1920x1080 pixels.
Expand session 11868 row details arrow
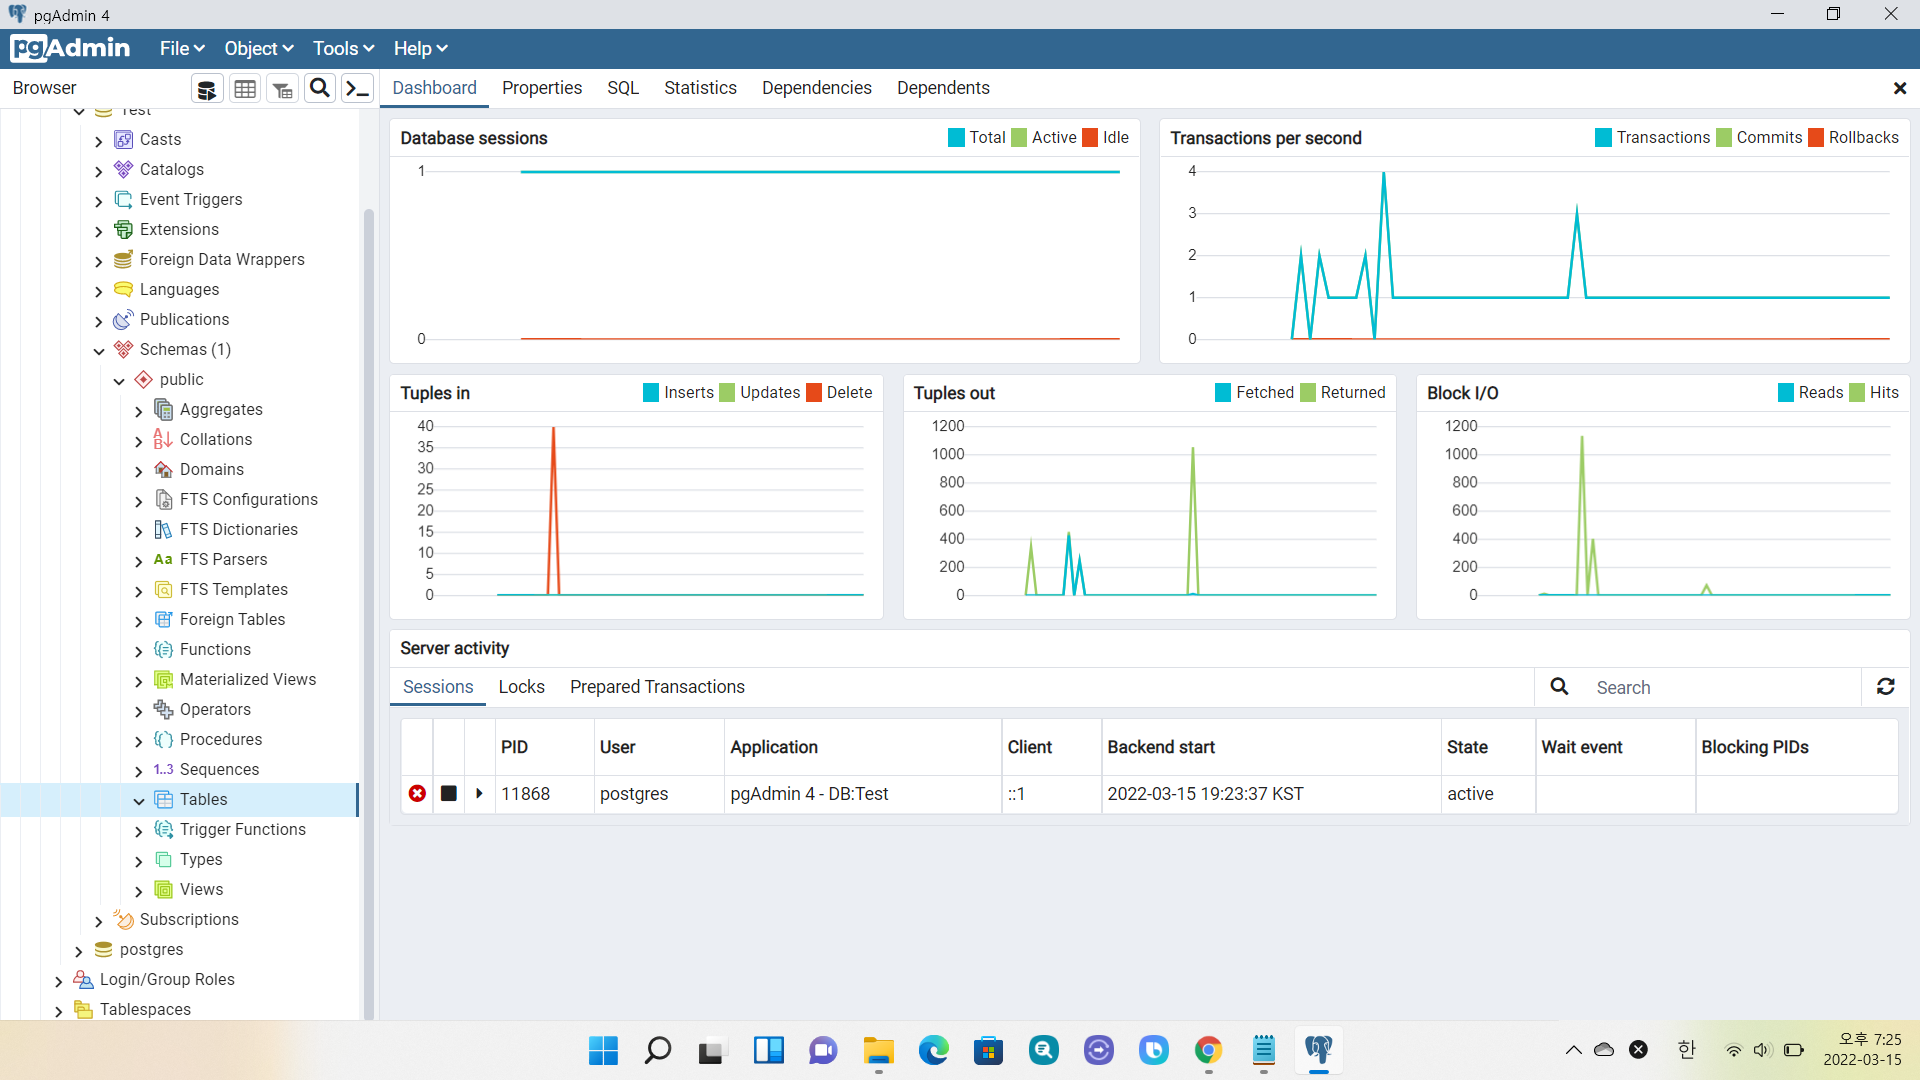tap(479, 794)
